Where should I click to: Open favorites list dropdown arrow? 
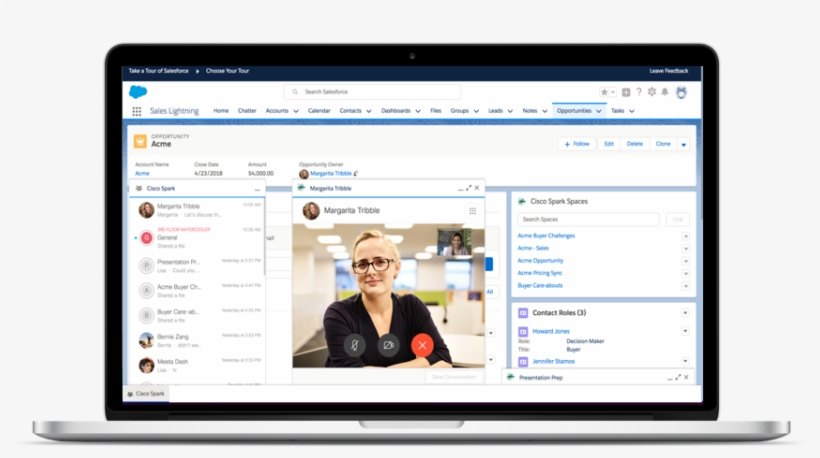click(x=613, y=93)
